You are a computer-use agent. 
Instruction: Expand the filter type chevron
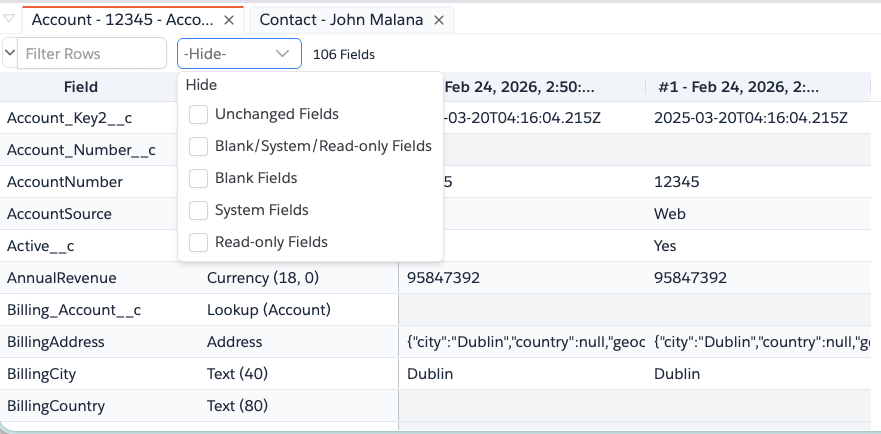click(10, 53)
